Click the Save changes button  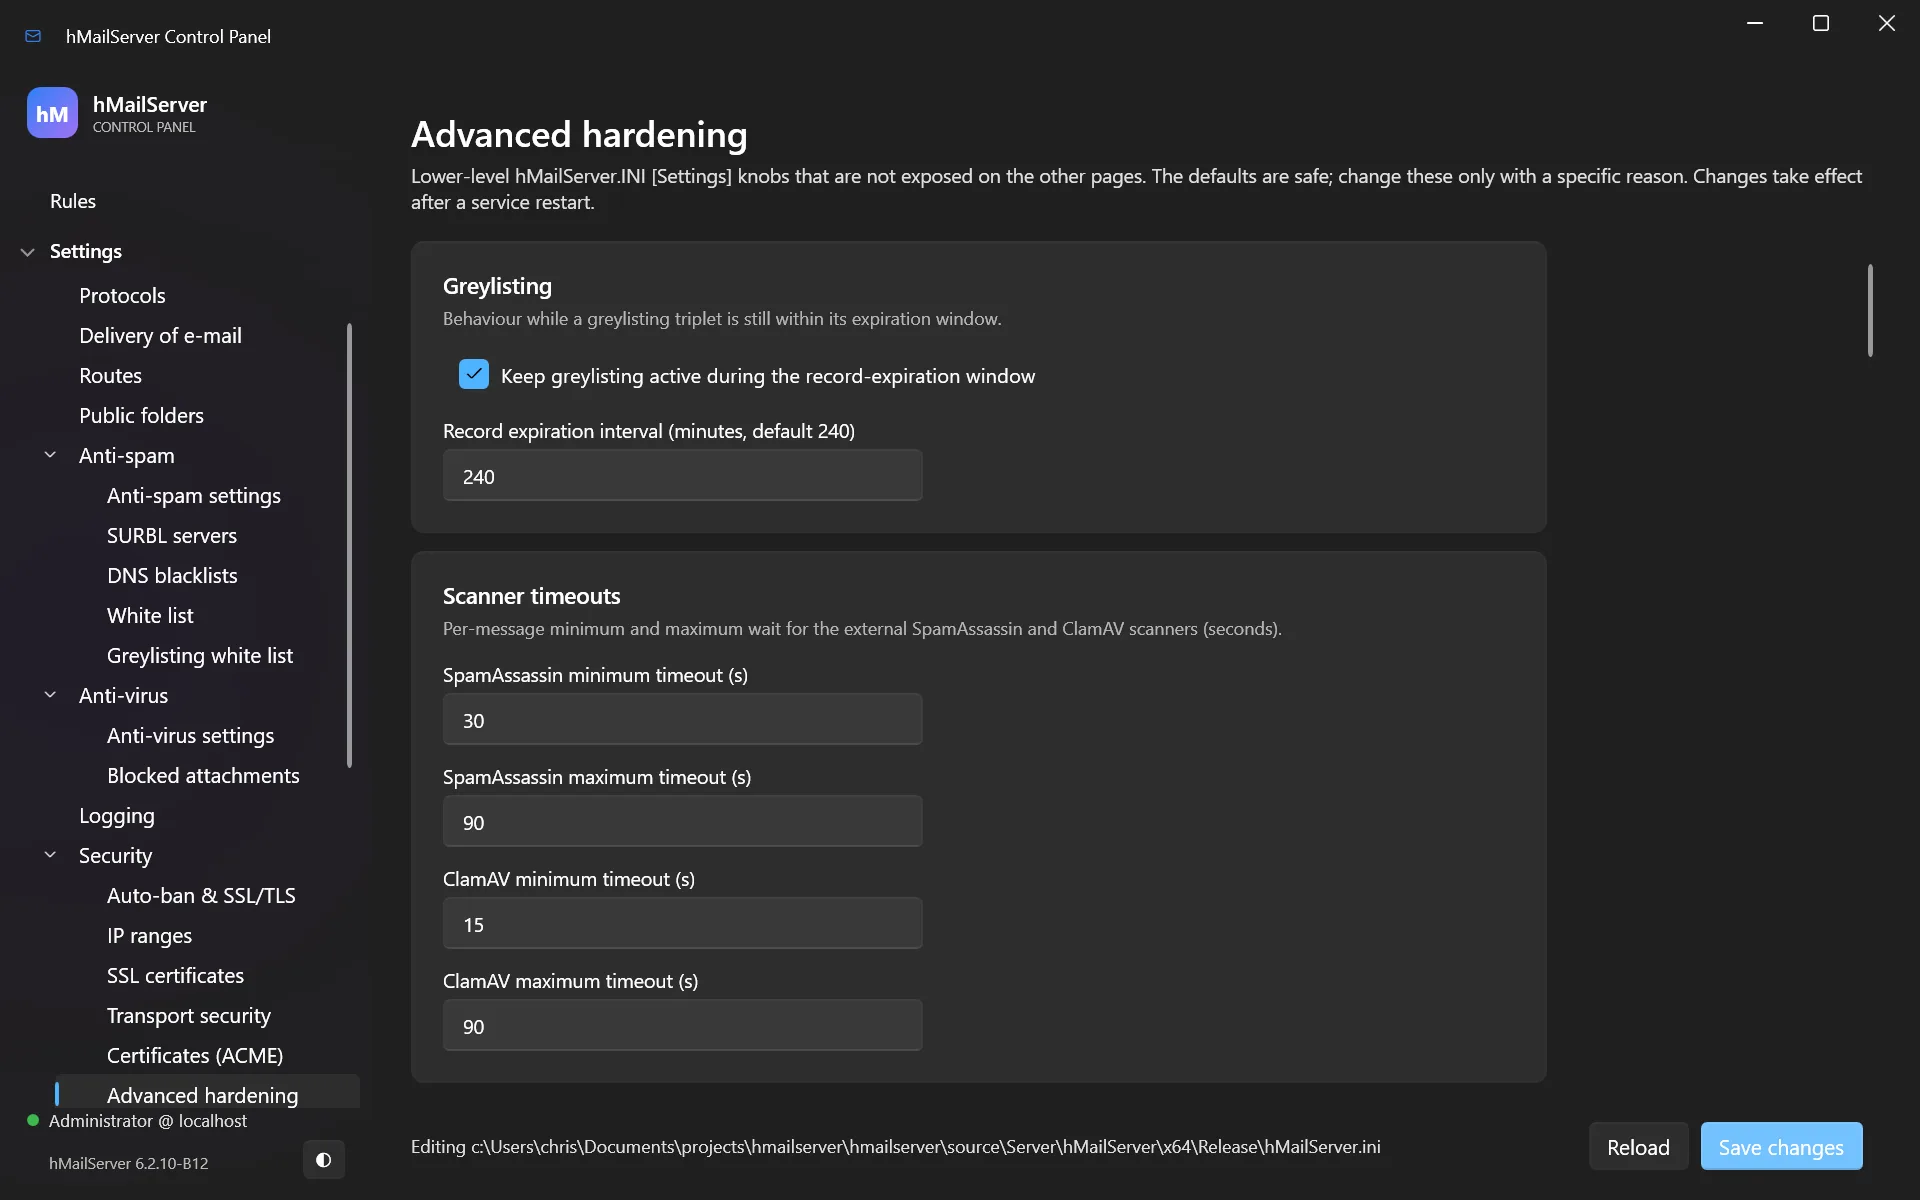tap(1781, 1147)
